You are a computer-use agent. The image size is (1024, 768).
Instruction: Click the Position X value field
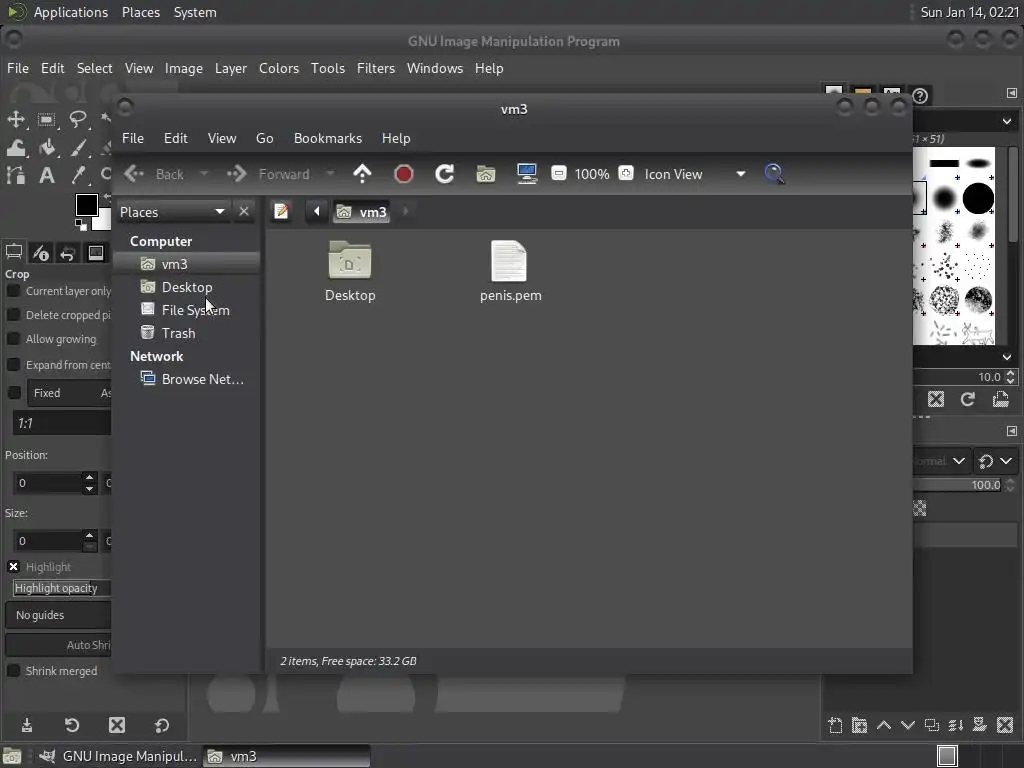tap(48, 483)
